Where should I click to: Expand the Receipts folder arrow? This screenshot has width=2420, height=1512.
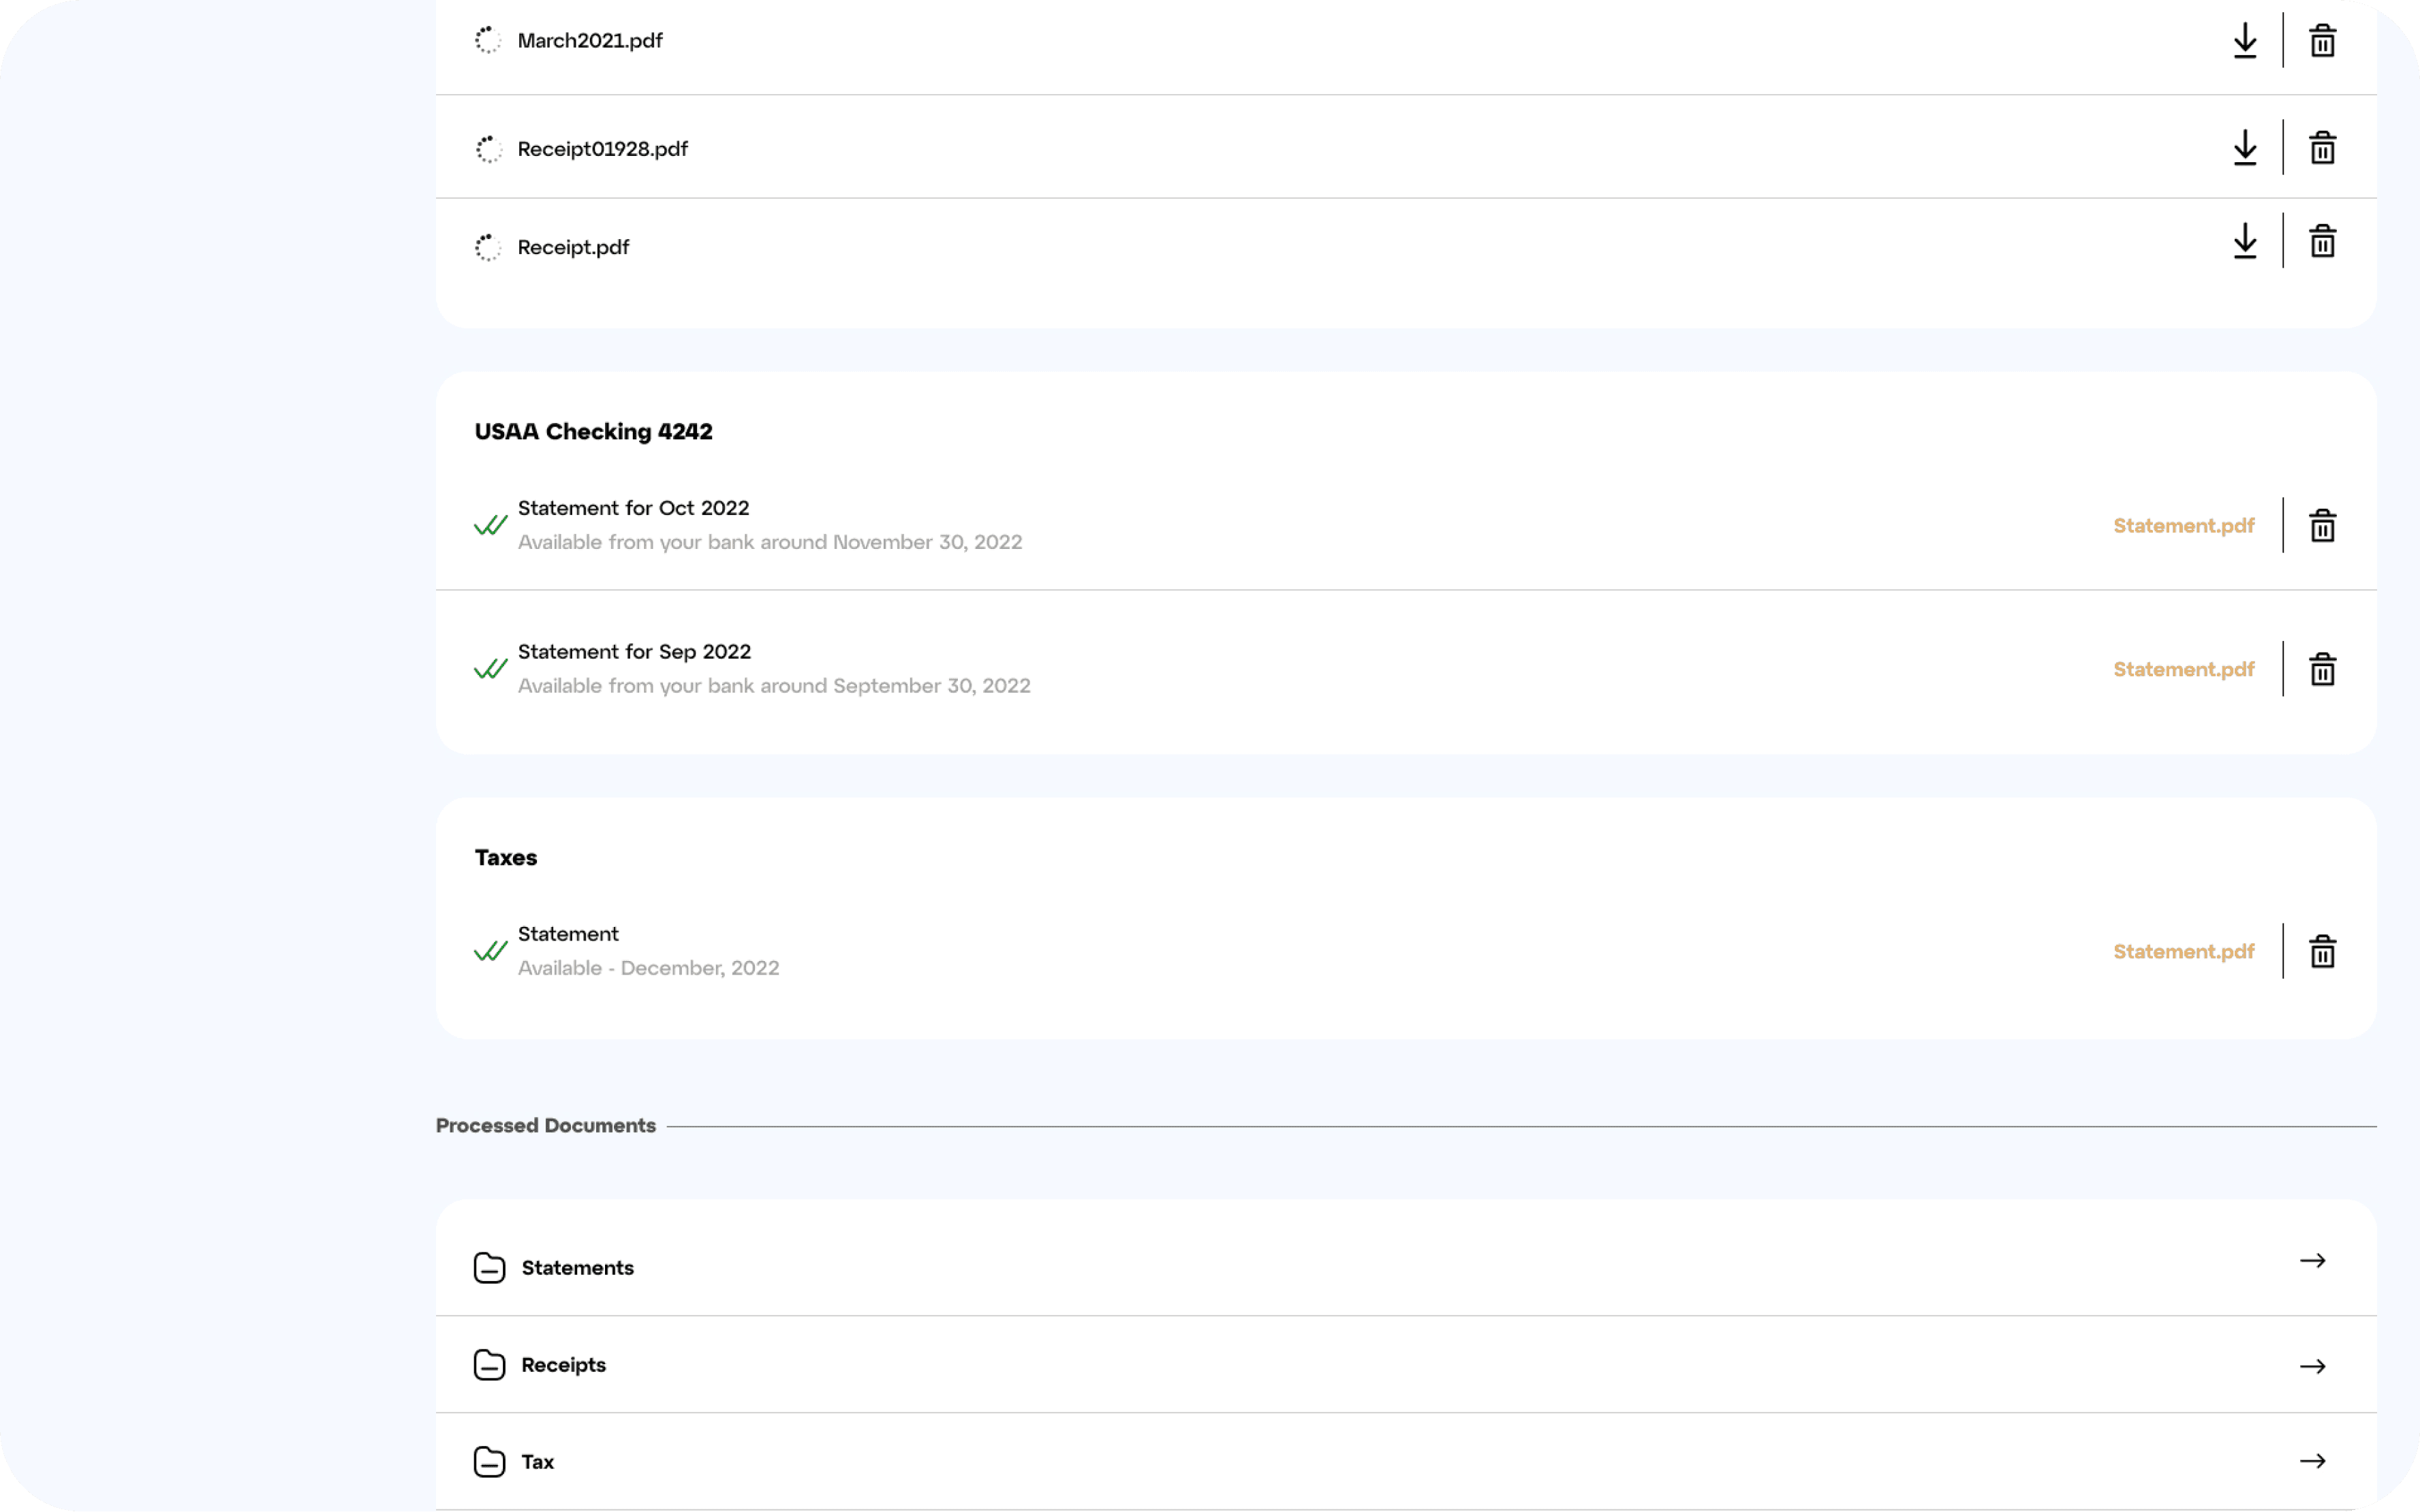coord(2313,1366)
